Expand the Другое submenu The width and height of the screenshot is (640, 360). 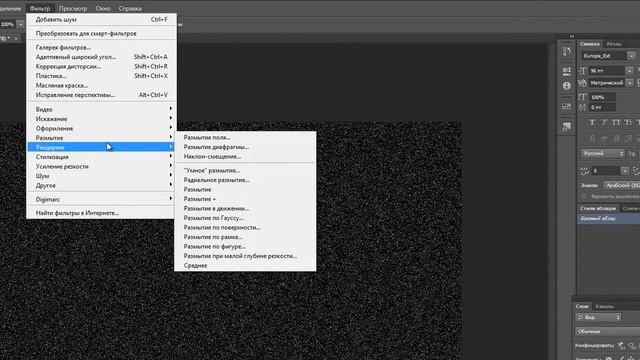click(102, 185)
